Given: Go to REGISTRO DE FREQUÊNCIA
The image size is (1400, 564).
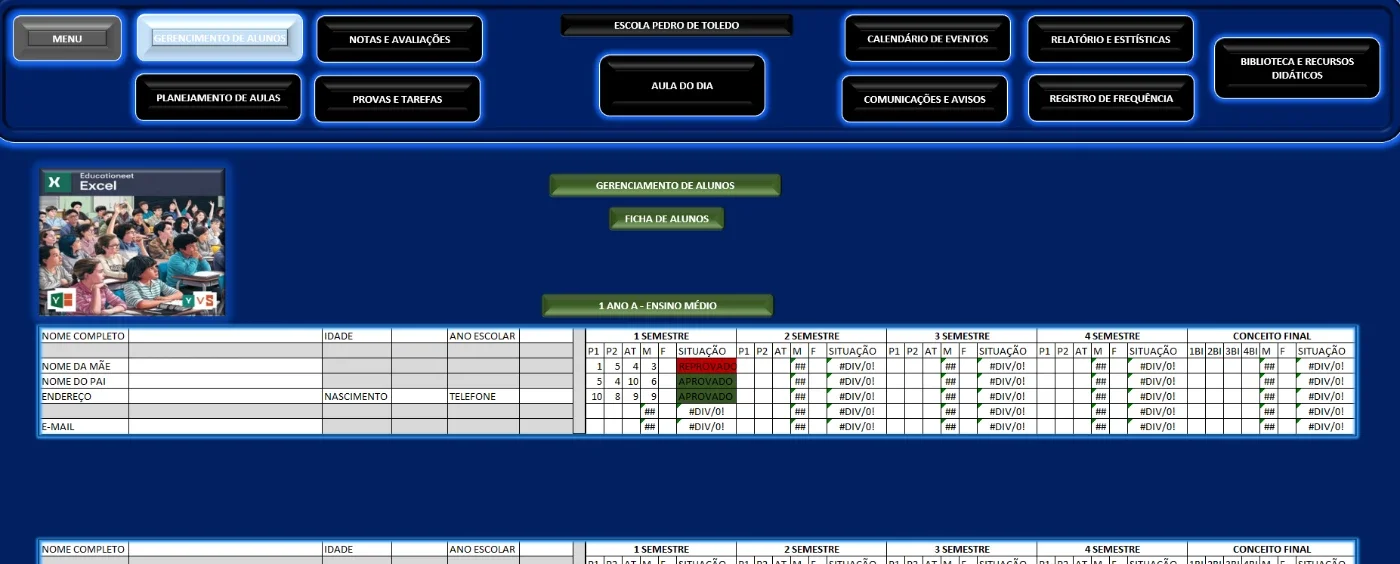Looking at the screenshot, I should tap(1111, 98).
